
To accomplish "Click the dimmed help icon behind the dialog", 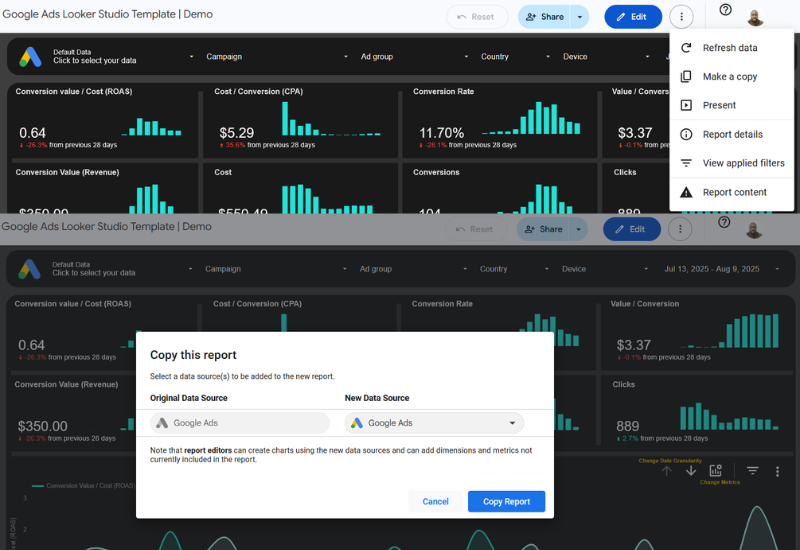I will pos(724,222).
